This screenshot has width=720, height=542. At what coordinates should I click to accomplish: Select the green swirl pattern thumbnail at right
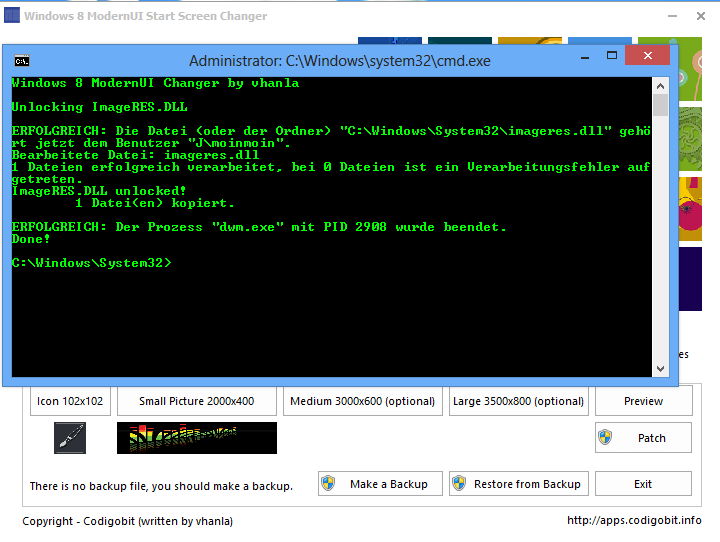690,139
